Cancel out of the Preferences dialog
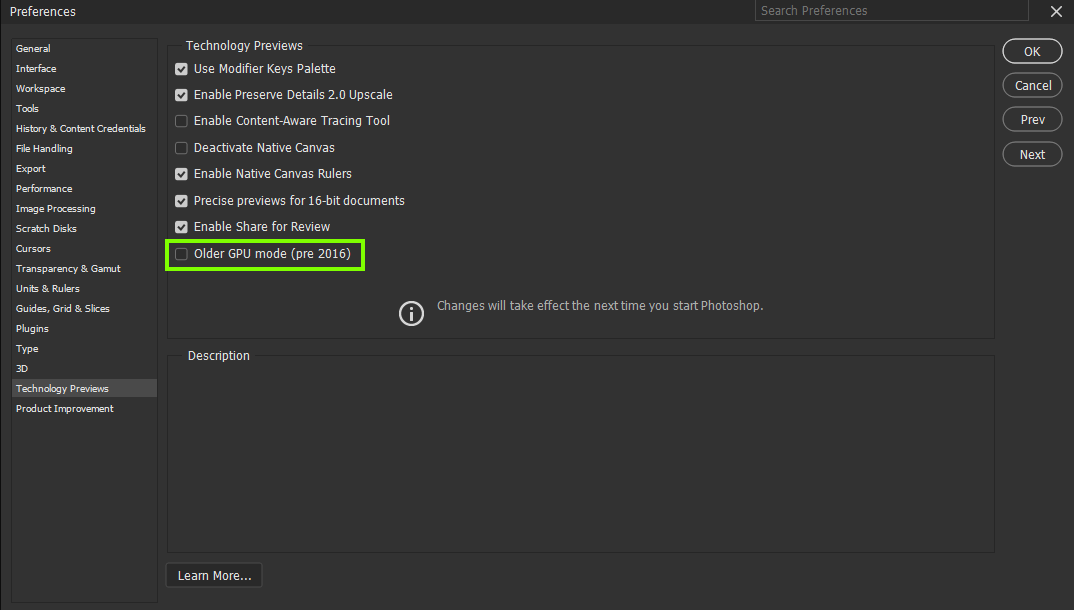Image resolution: width=1074 pixels, height=610 pixels. pos(1032,85)
